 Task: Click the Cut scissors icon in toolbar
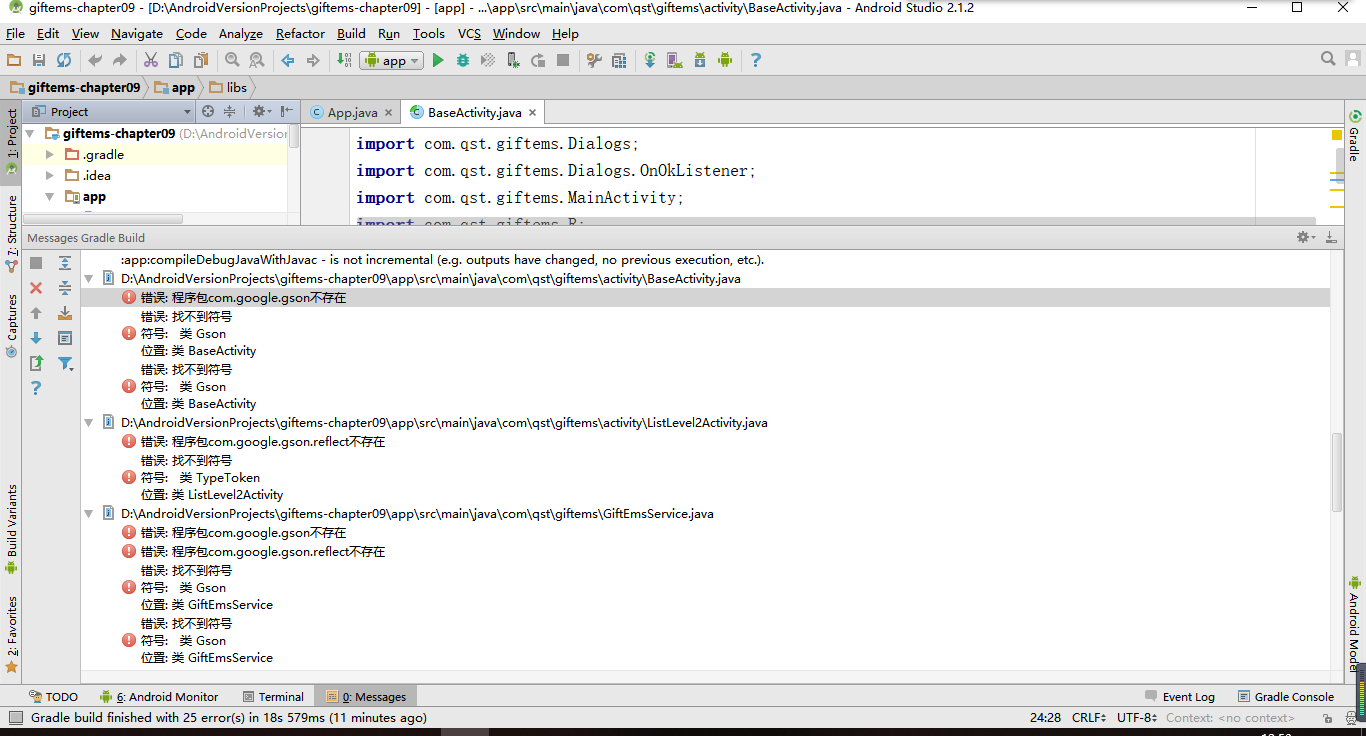coord(151,60)
